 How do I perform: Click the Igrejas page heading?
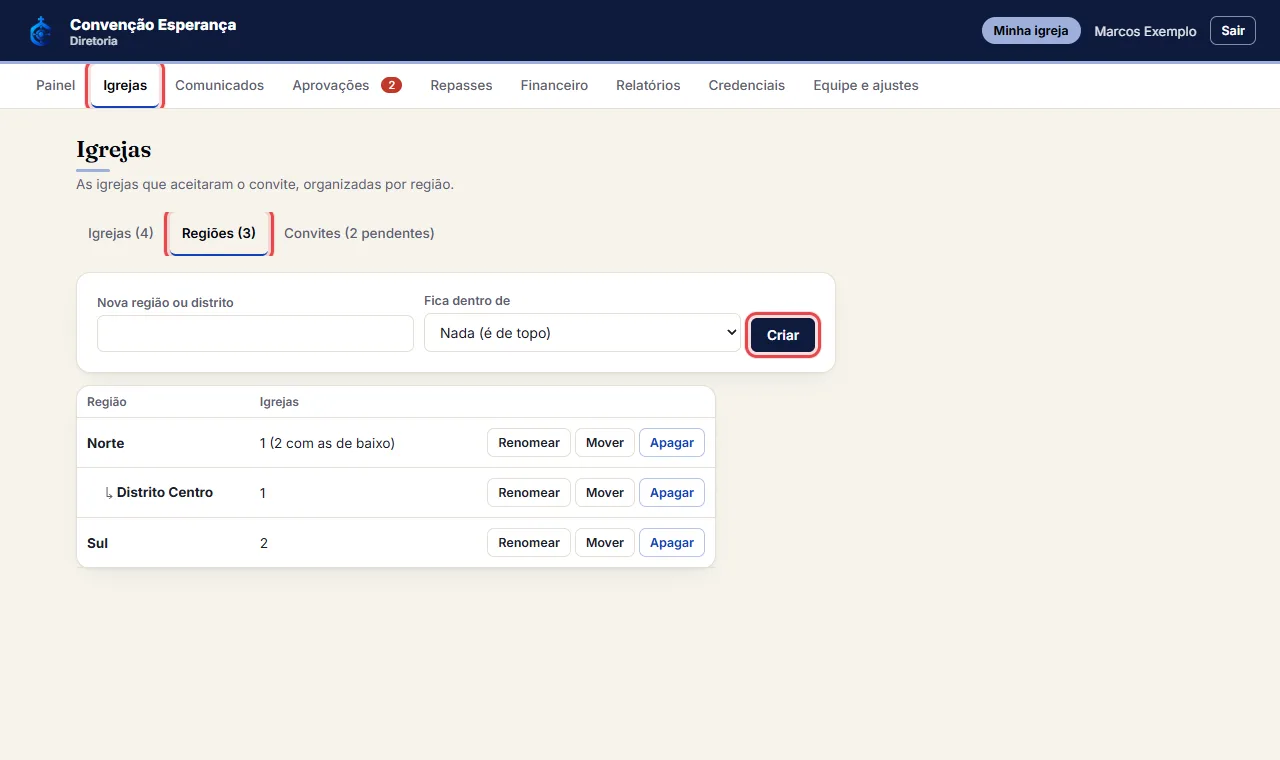pos(114,150)
